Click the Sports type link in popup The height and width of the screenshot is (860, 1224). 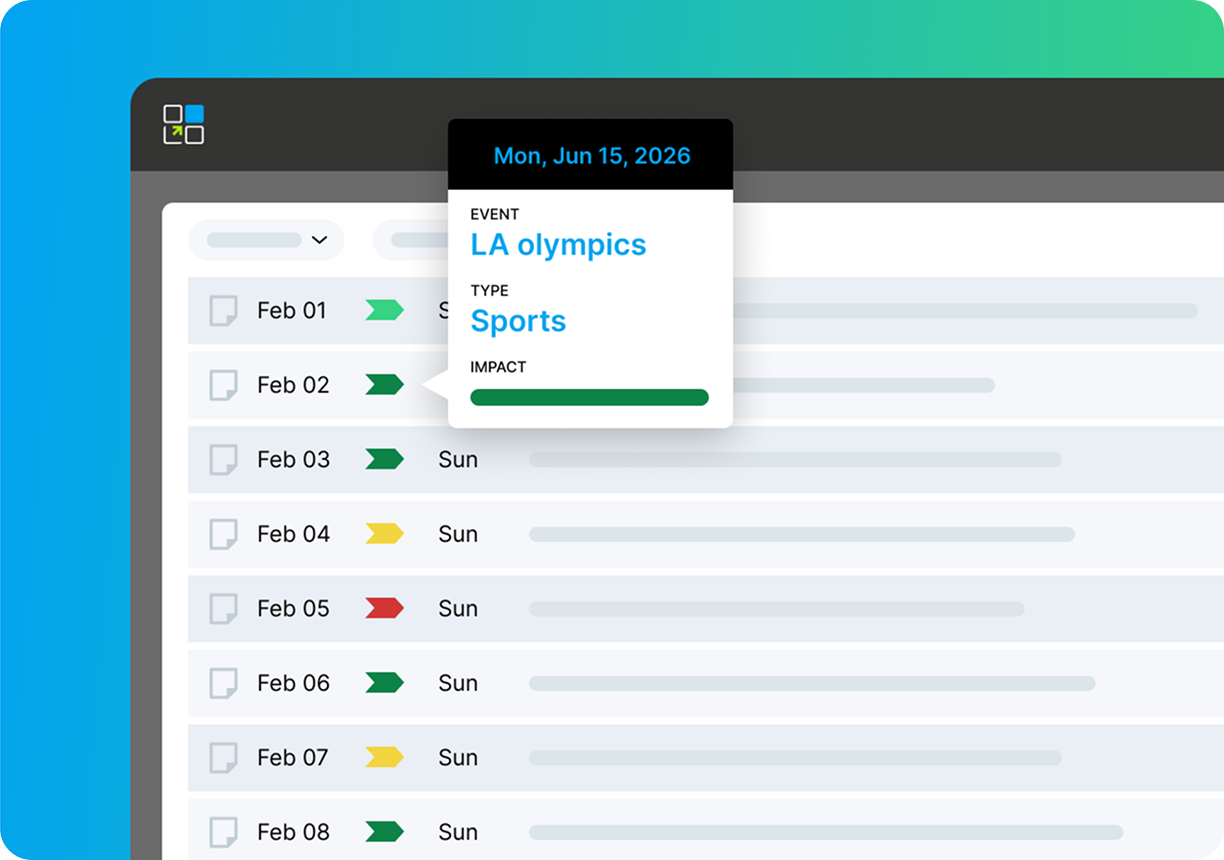click(x=518, y=321)
